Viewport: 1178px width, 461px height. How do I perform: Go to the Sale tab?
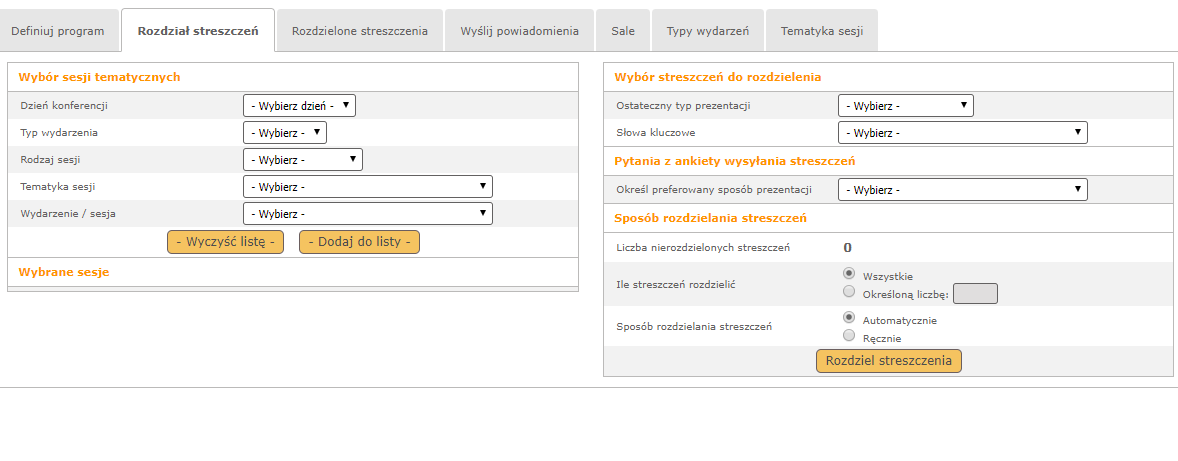click(x=623, y=31)
